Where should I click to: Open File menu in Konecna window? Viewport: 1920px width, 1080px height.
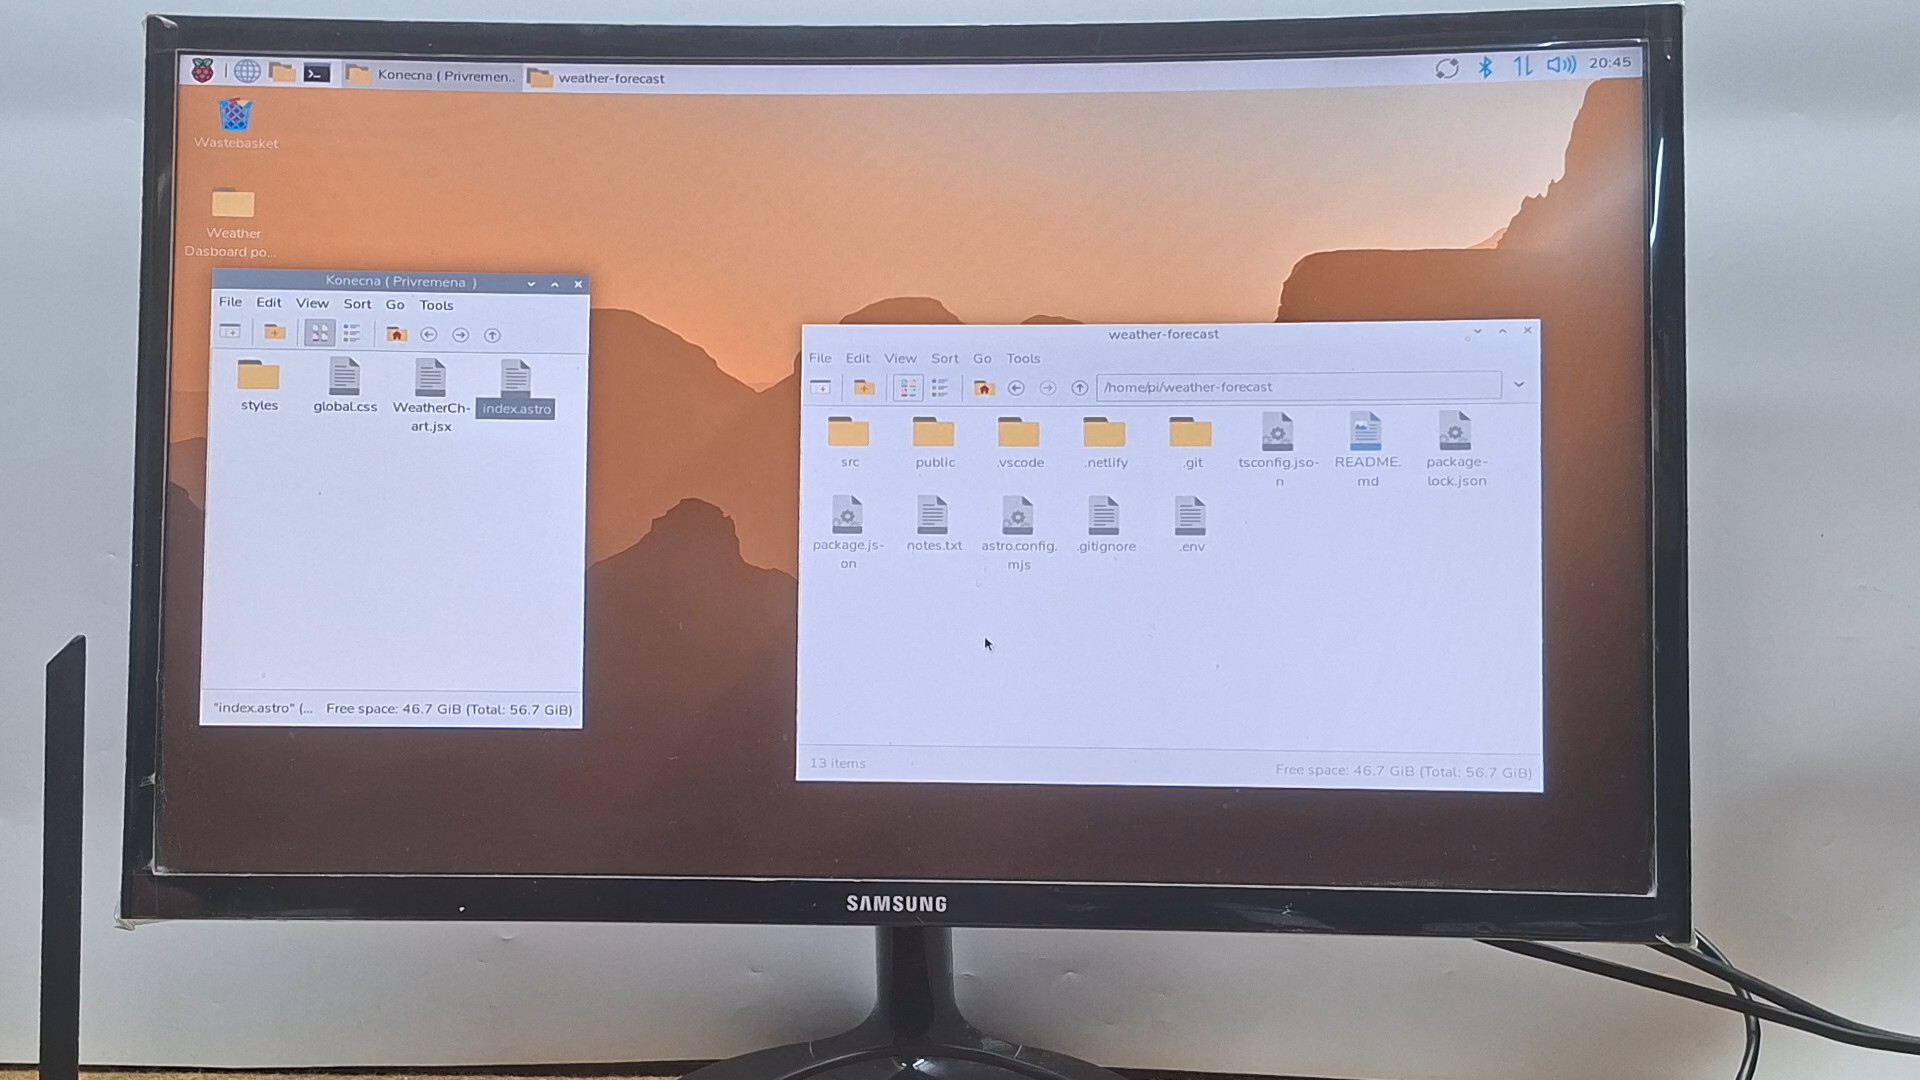230,302
